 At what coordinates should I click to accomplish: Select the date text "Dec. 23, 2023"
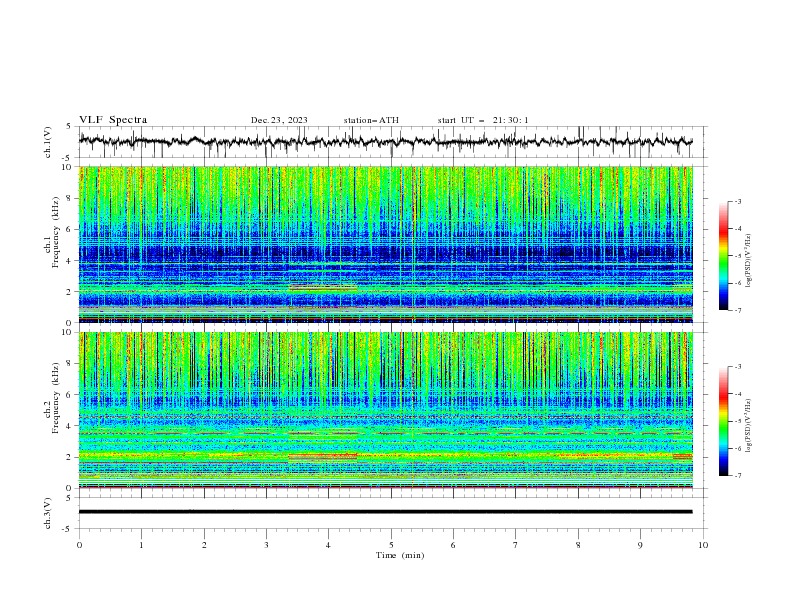pos(279,120)
